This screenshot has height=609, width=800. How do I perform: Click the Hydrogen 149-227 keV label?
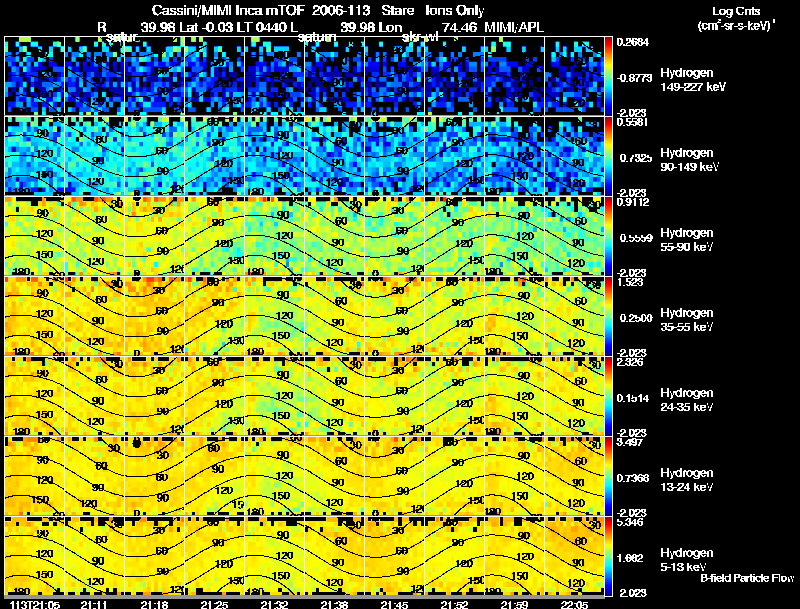pos(692,80)
